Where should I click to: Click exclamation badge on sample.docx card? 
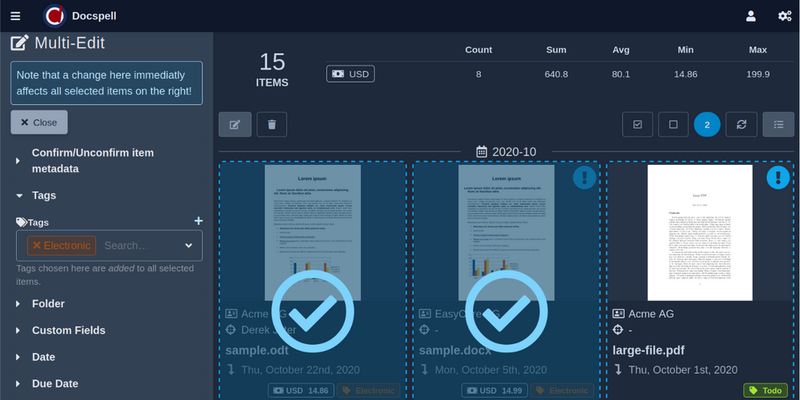(x=584, y=178)
